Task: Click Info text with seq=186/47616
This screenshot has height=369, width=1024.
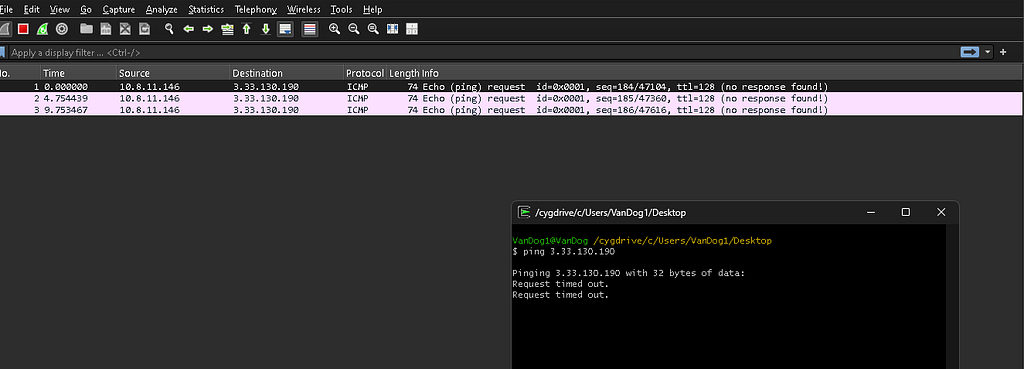Action: 625,110
